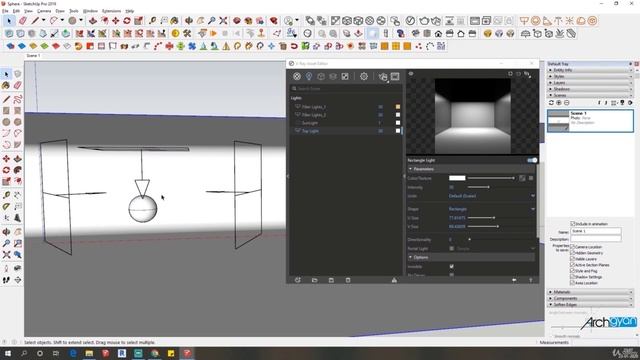Image resolution: width=640 pixels, height=360 pixels.
Task: Uncheck the Camera Location property
Action: pos(572,247)
